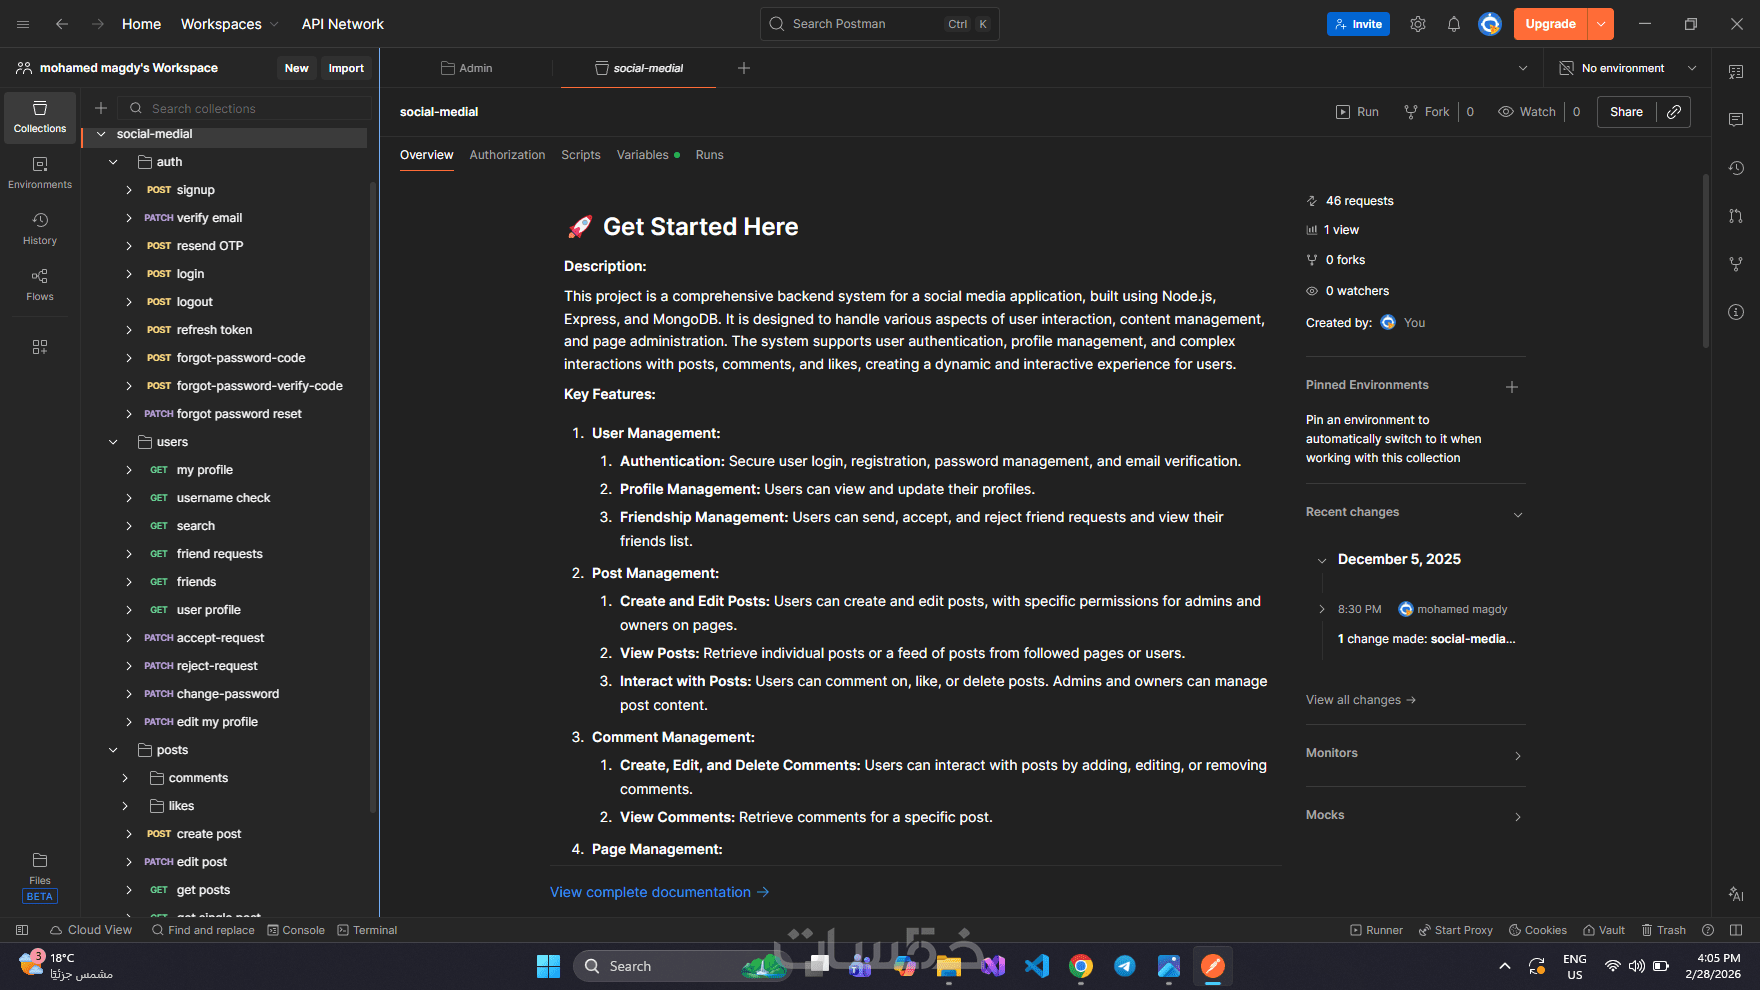Open the Workspaces dropdown

pyautogui.click(x=230, y=24)
